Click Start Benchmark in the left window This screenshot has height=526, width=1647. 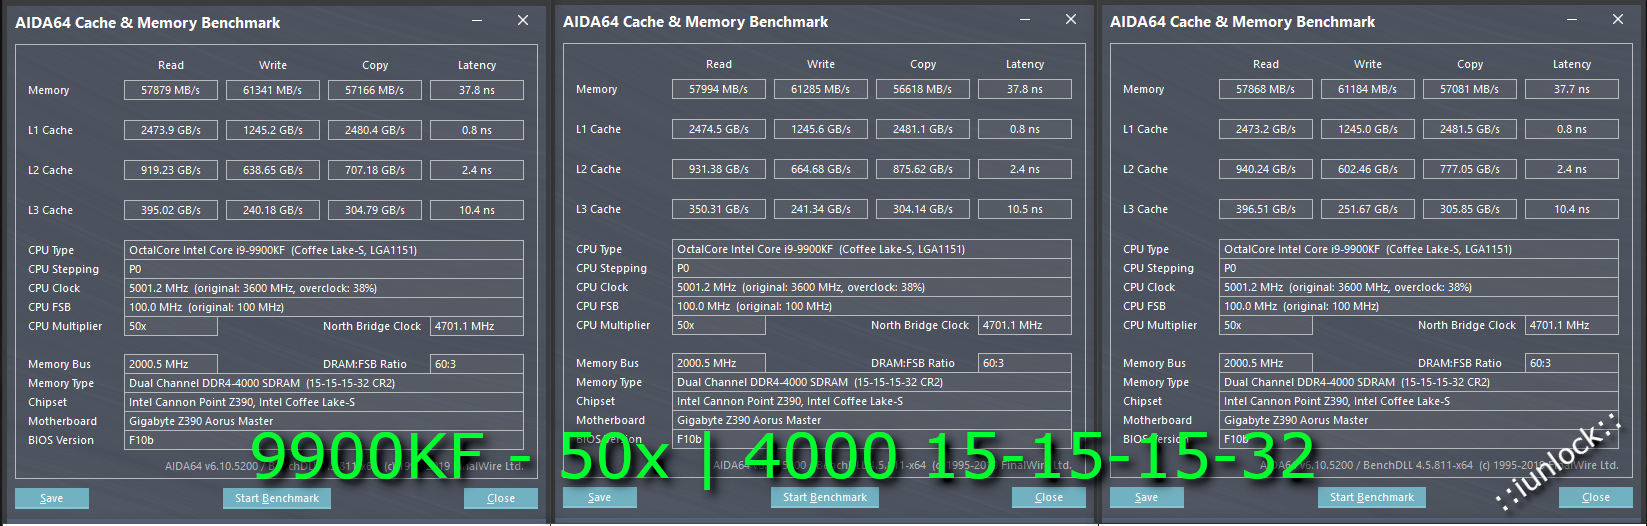pyautogui.click(x=277, y=498)
